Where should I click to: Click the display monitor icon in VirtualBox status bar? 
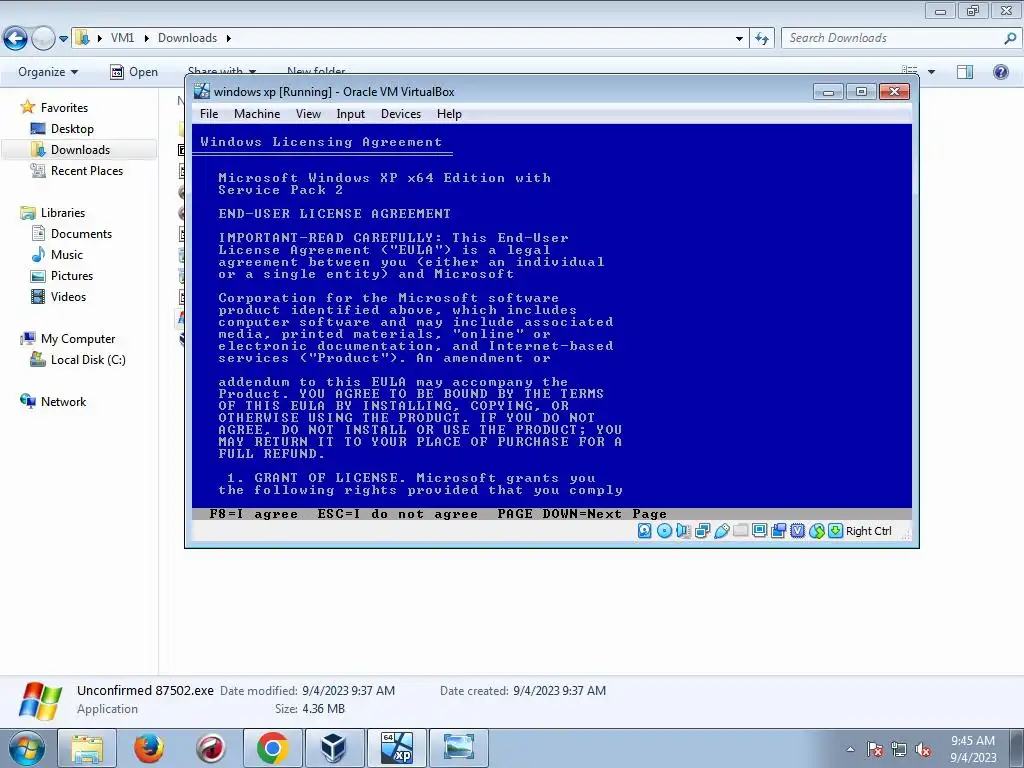[x=760, y=530]
